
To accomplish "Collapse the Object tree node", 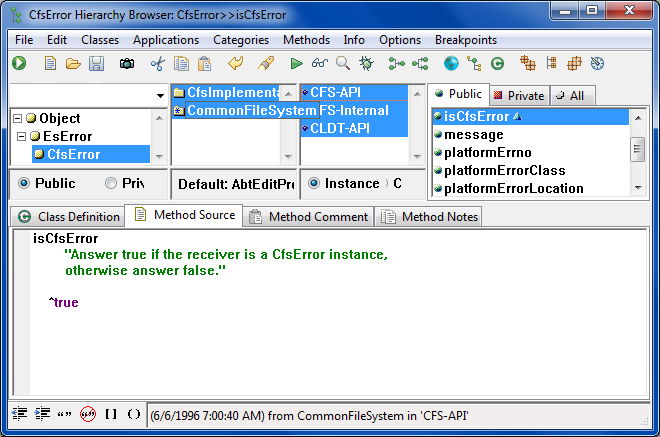I will point(17,119).
